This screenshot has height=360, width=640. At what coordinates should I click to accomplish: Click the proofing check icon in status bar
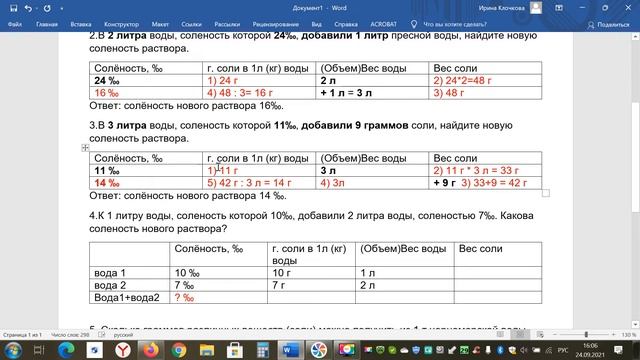102,335
